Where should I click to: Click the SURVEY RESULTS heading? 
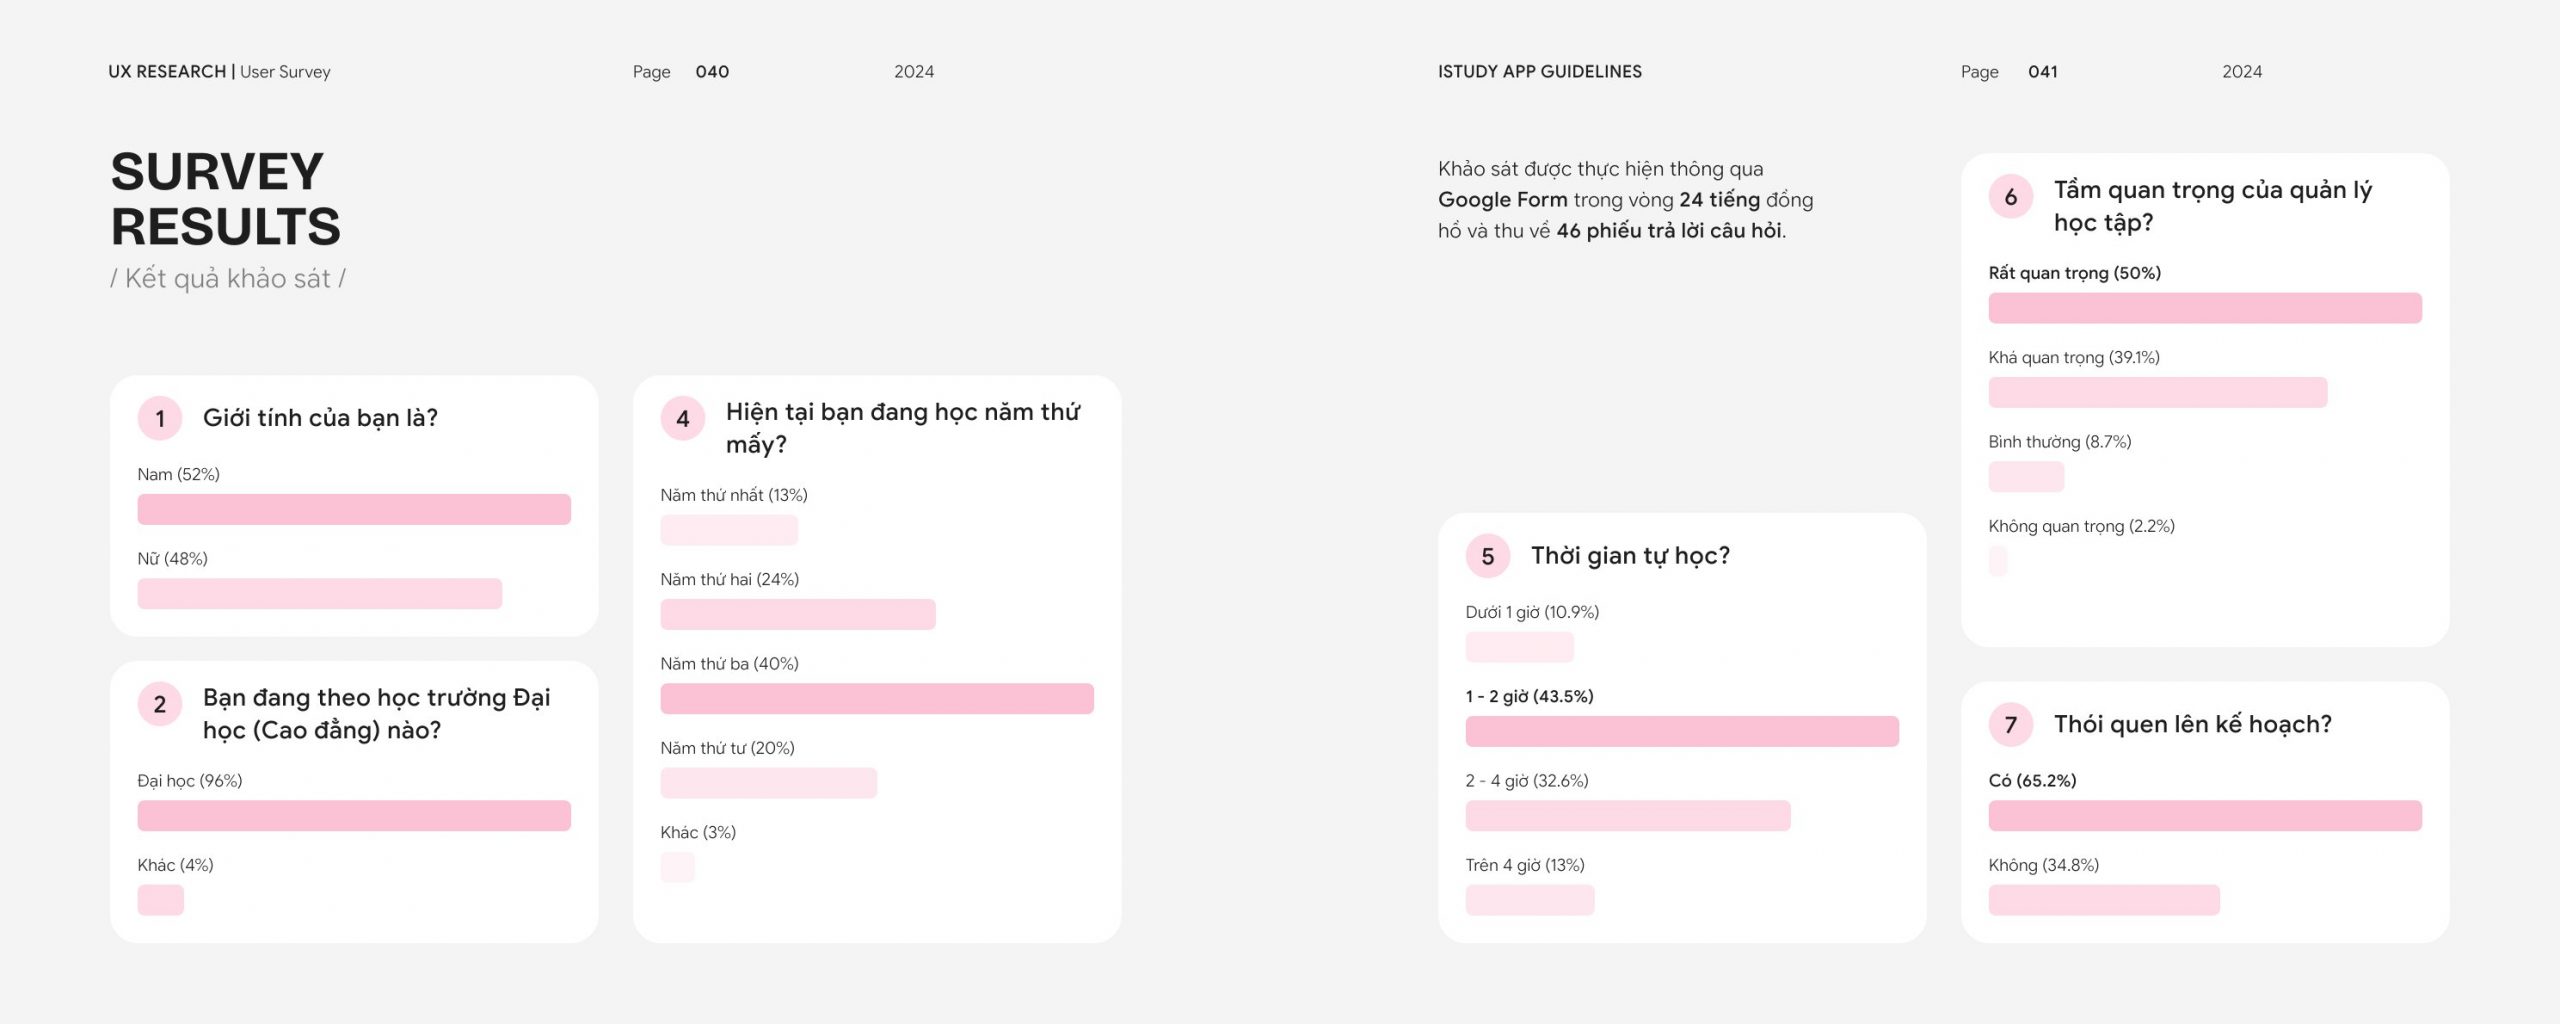pos(226,199)
